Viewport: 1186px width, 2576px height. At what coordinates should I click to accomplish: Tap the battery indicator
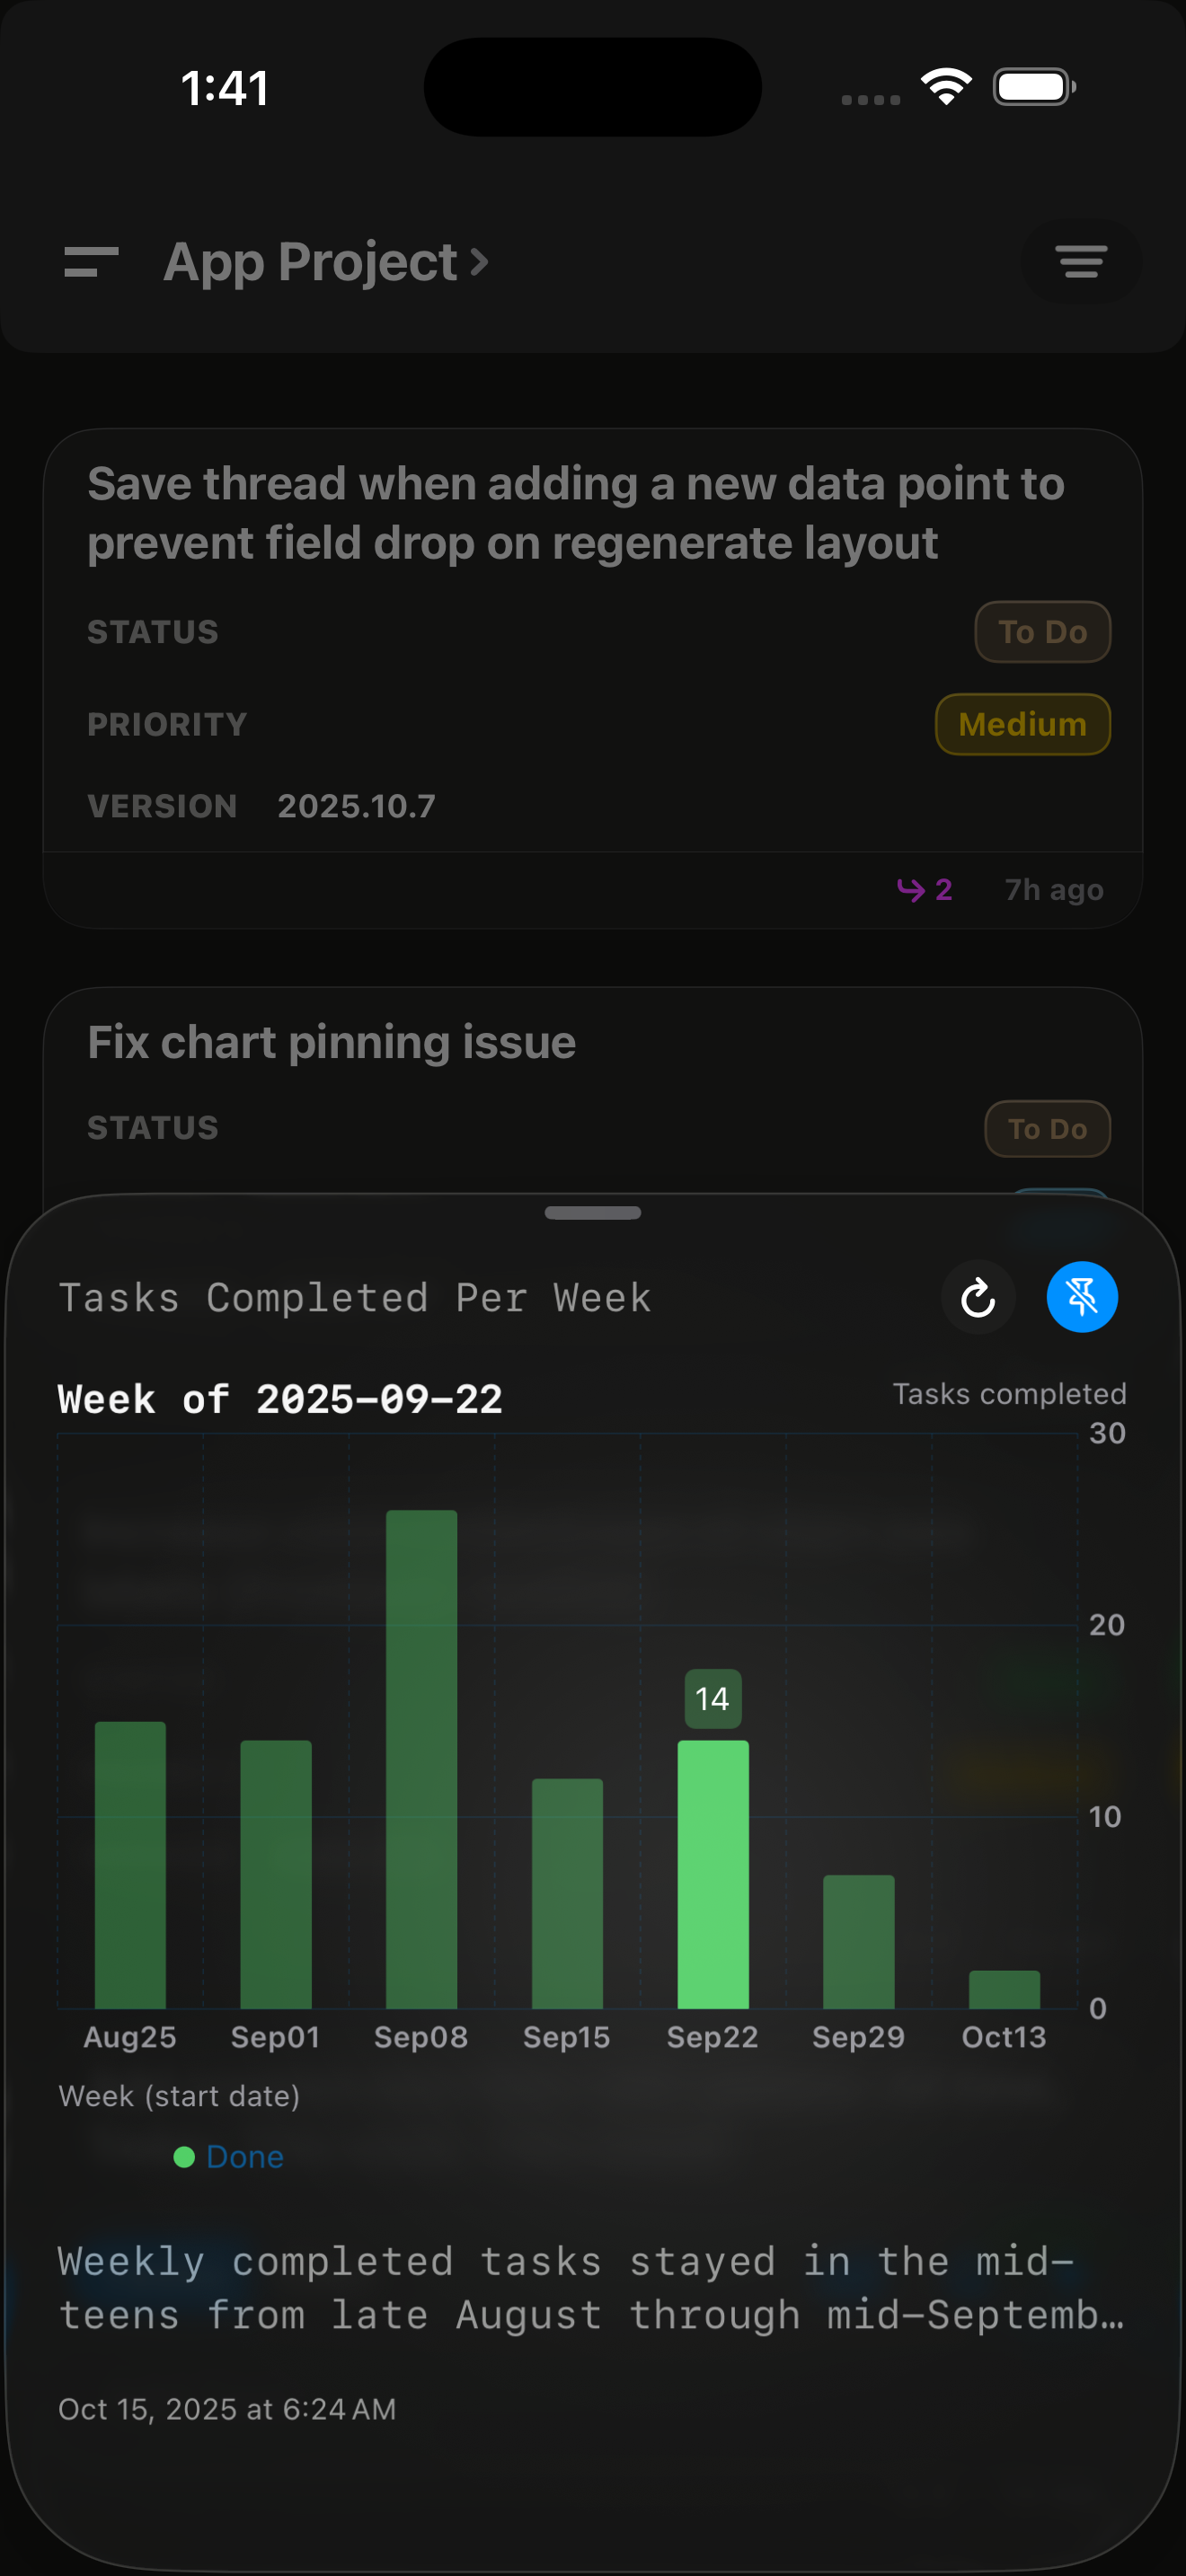point(1031,87)
